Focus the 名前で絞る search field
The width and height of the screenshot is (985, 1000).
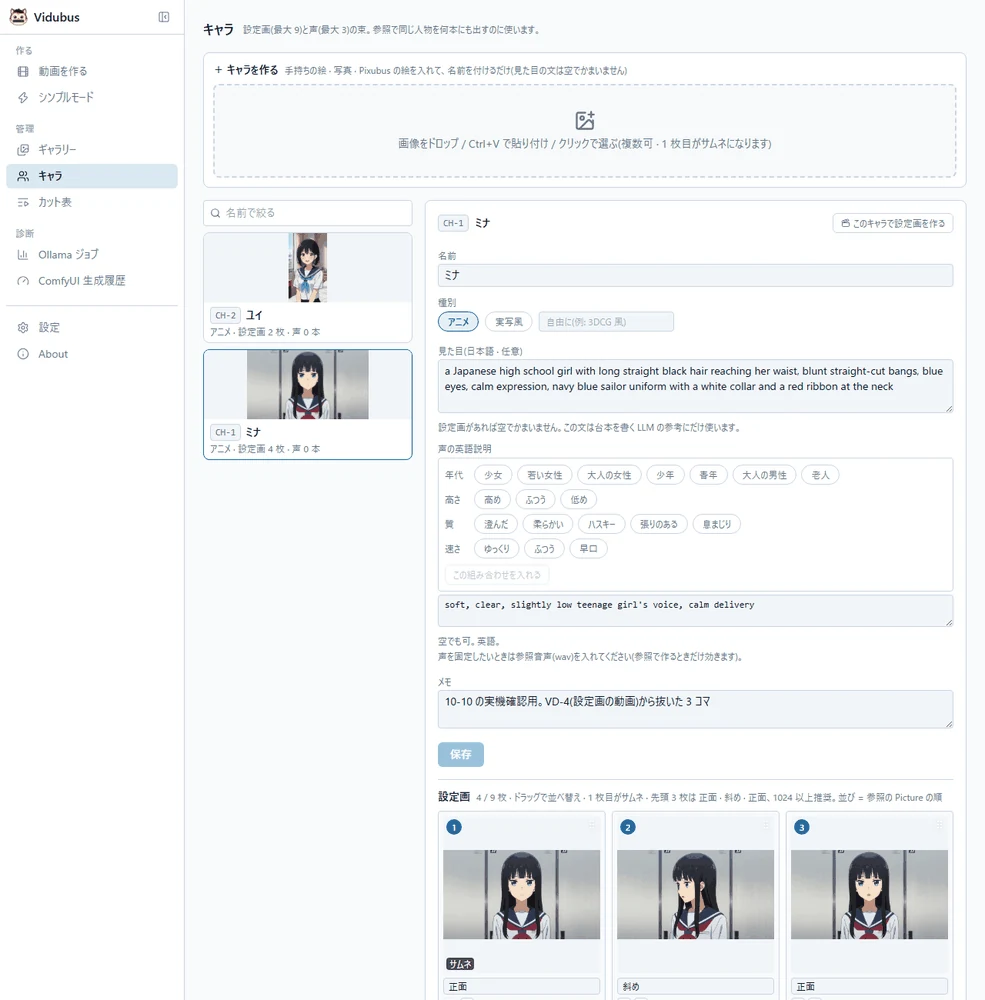pyautogui.click(x=307, y=213)
